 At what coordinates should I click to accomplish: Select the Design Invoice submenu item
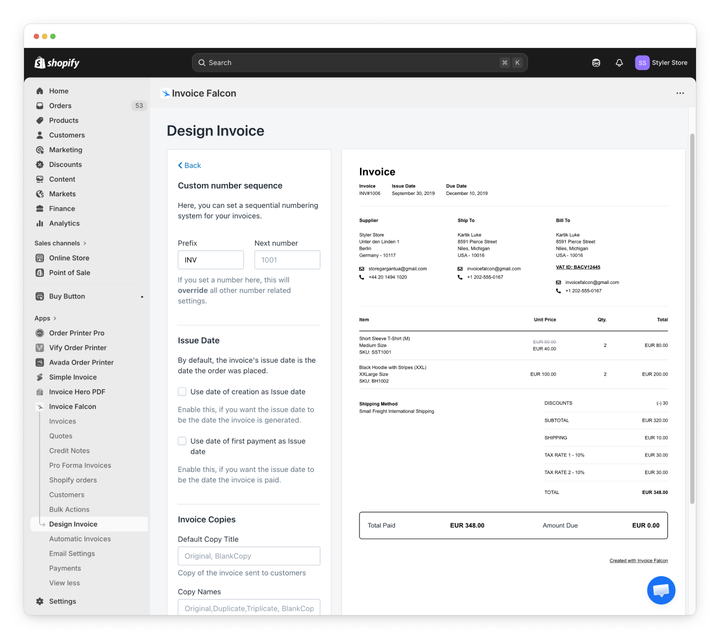[89, 524]
